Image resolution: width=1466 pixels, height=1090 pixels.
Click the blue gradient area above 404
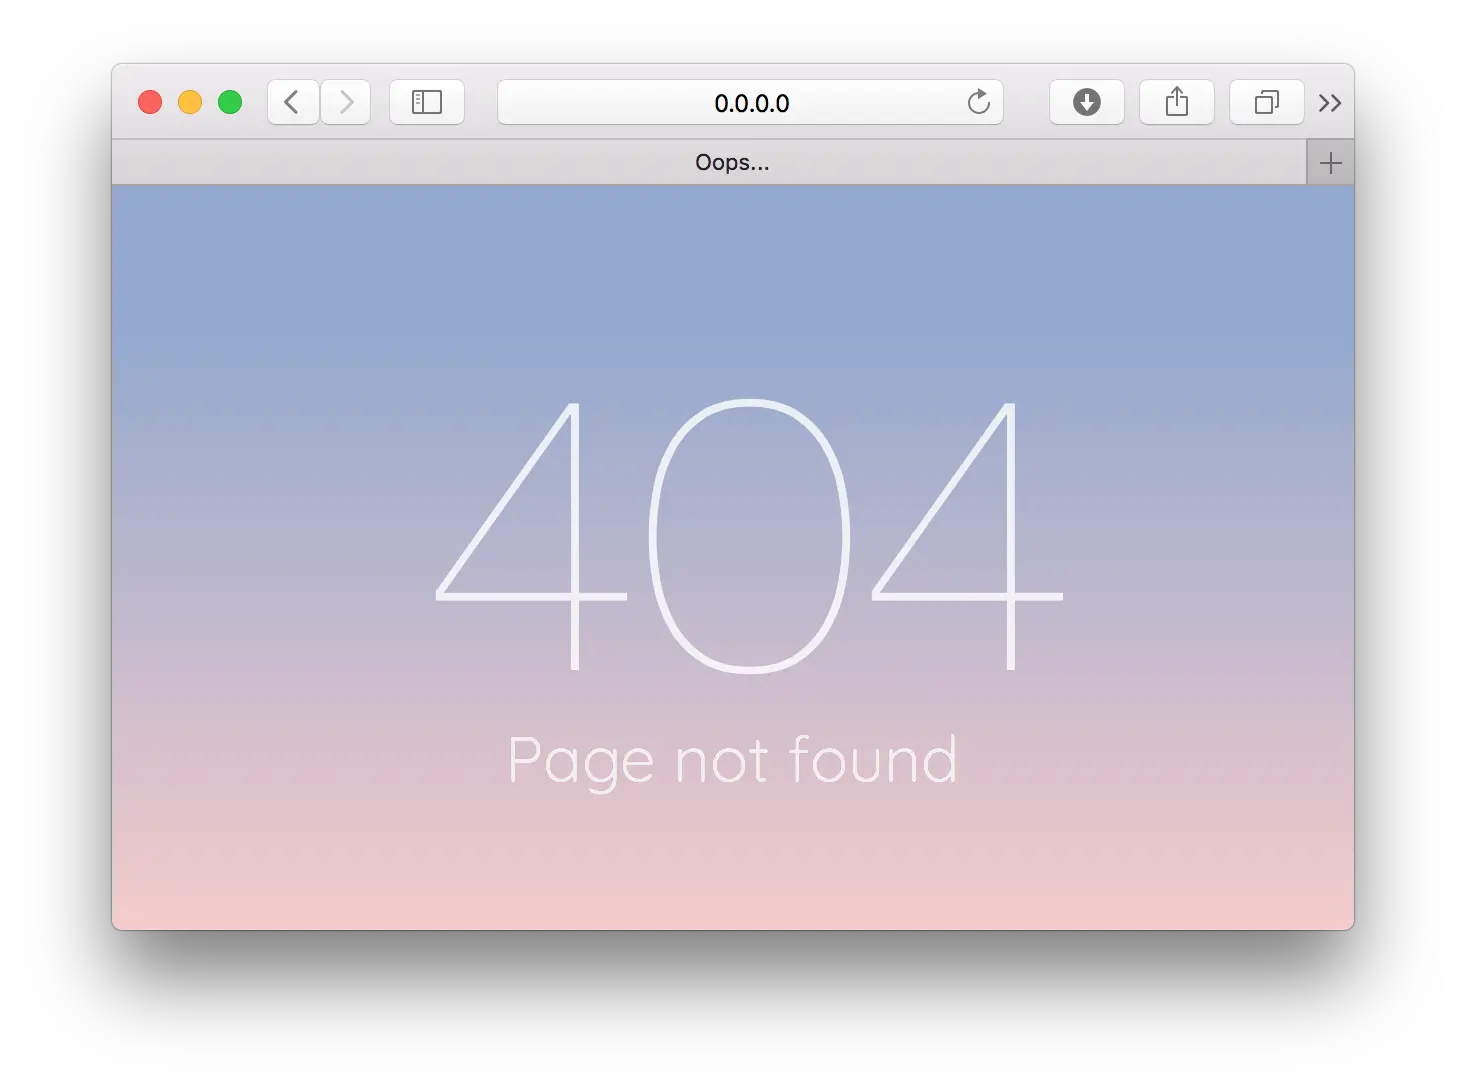[733, 290]
